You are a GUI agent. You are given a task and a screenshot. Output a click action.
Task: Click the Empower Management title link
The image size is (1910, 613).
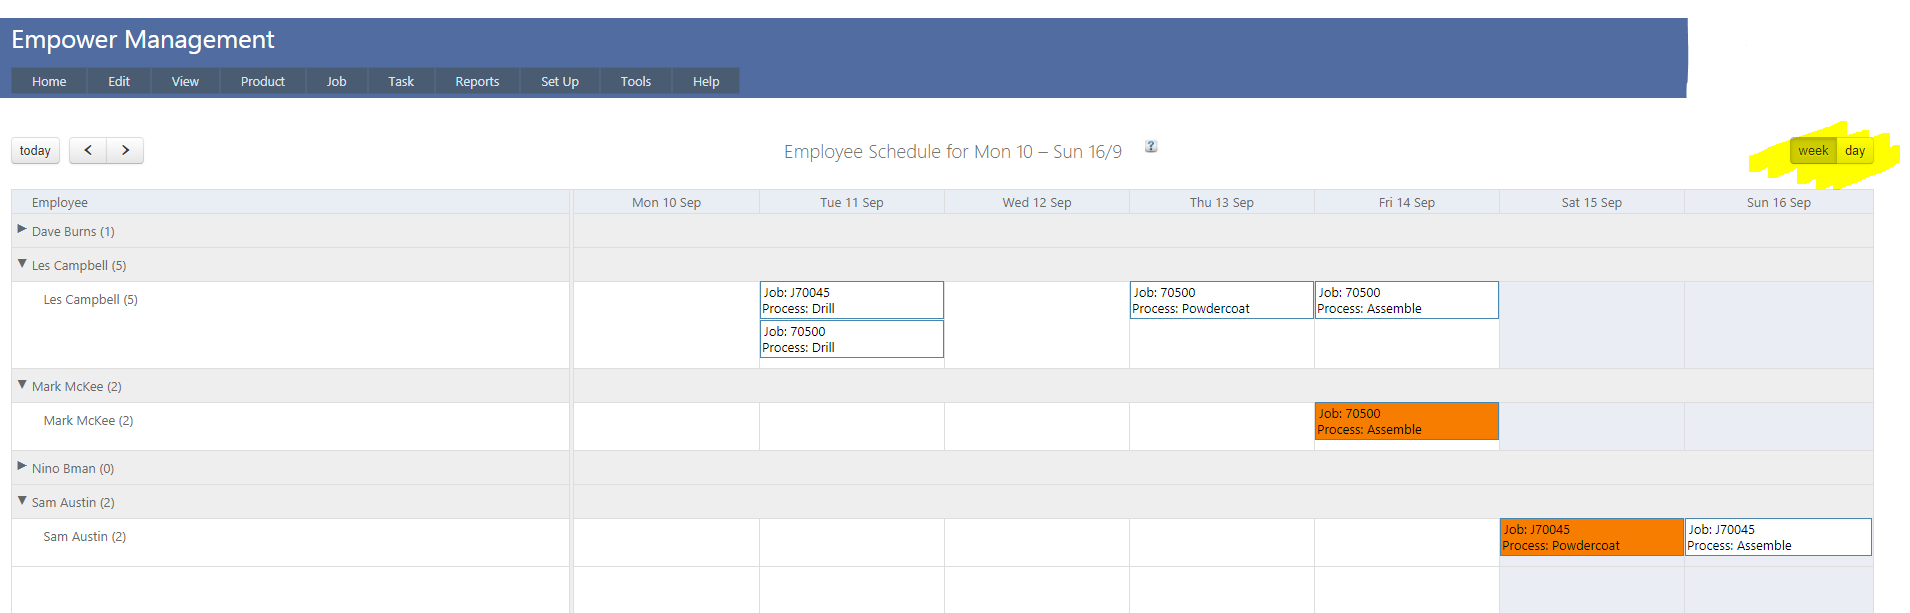point(143,40)
